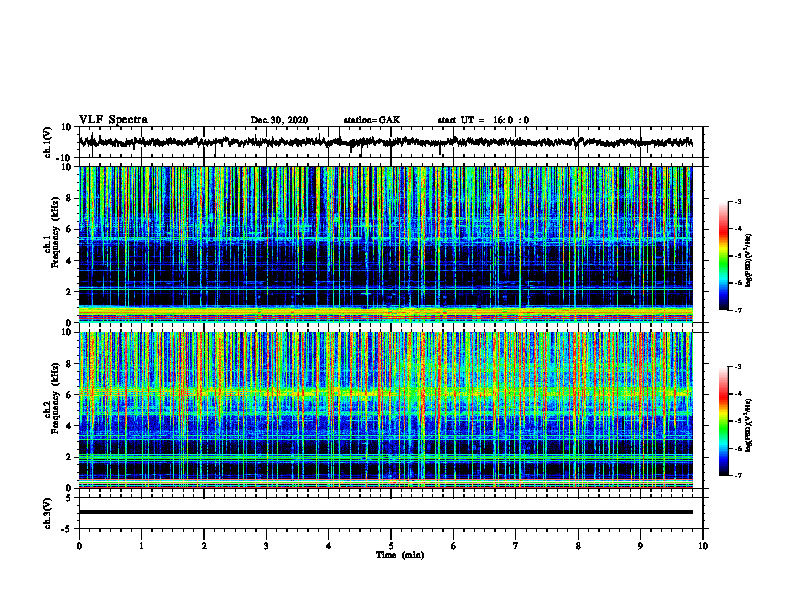
Task: Click the "2" kHz tick of ch.2 spectrogram
Action: pyautogui.click(x=69, y=457)
